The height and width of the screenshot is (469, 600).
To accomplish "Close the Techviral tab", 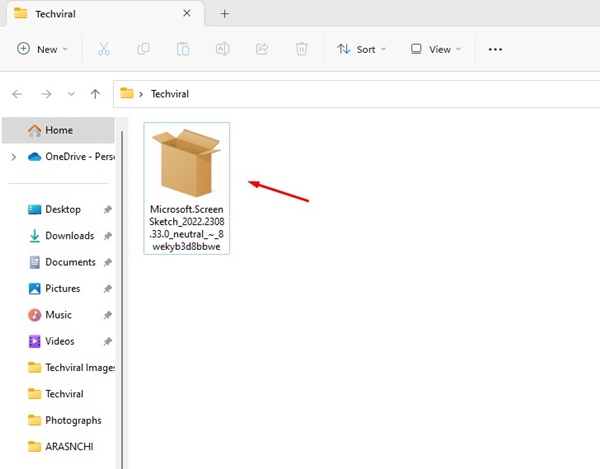I will pyautogui.click(x=187, y=13).
